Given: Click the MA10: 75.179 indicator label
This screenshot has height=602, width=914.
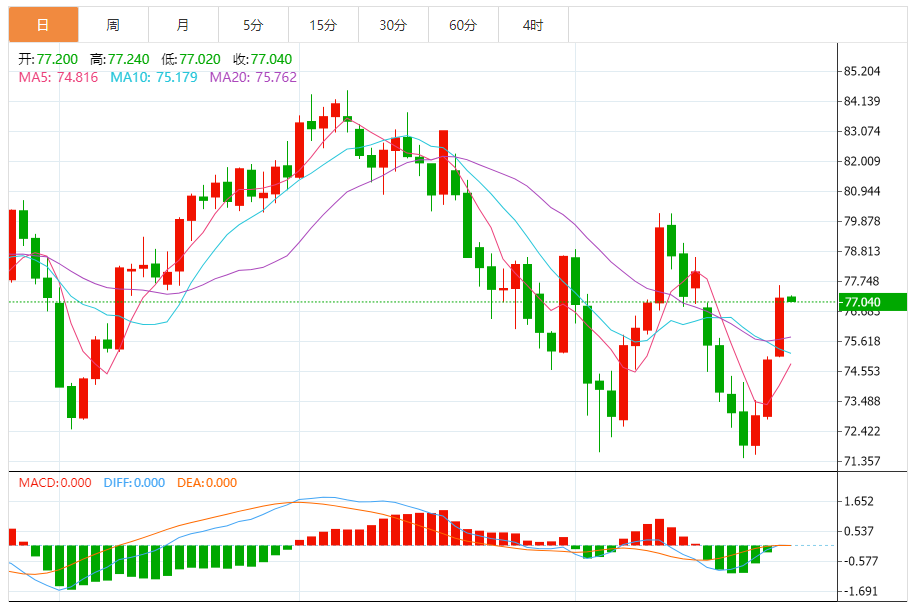Looking at the screenshot, I should (154, 77).
